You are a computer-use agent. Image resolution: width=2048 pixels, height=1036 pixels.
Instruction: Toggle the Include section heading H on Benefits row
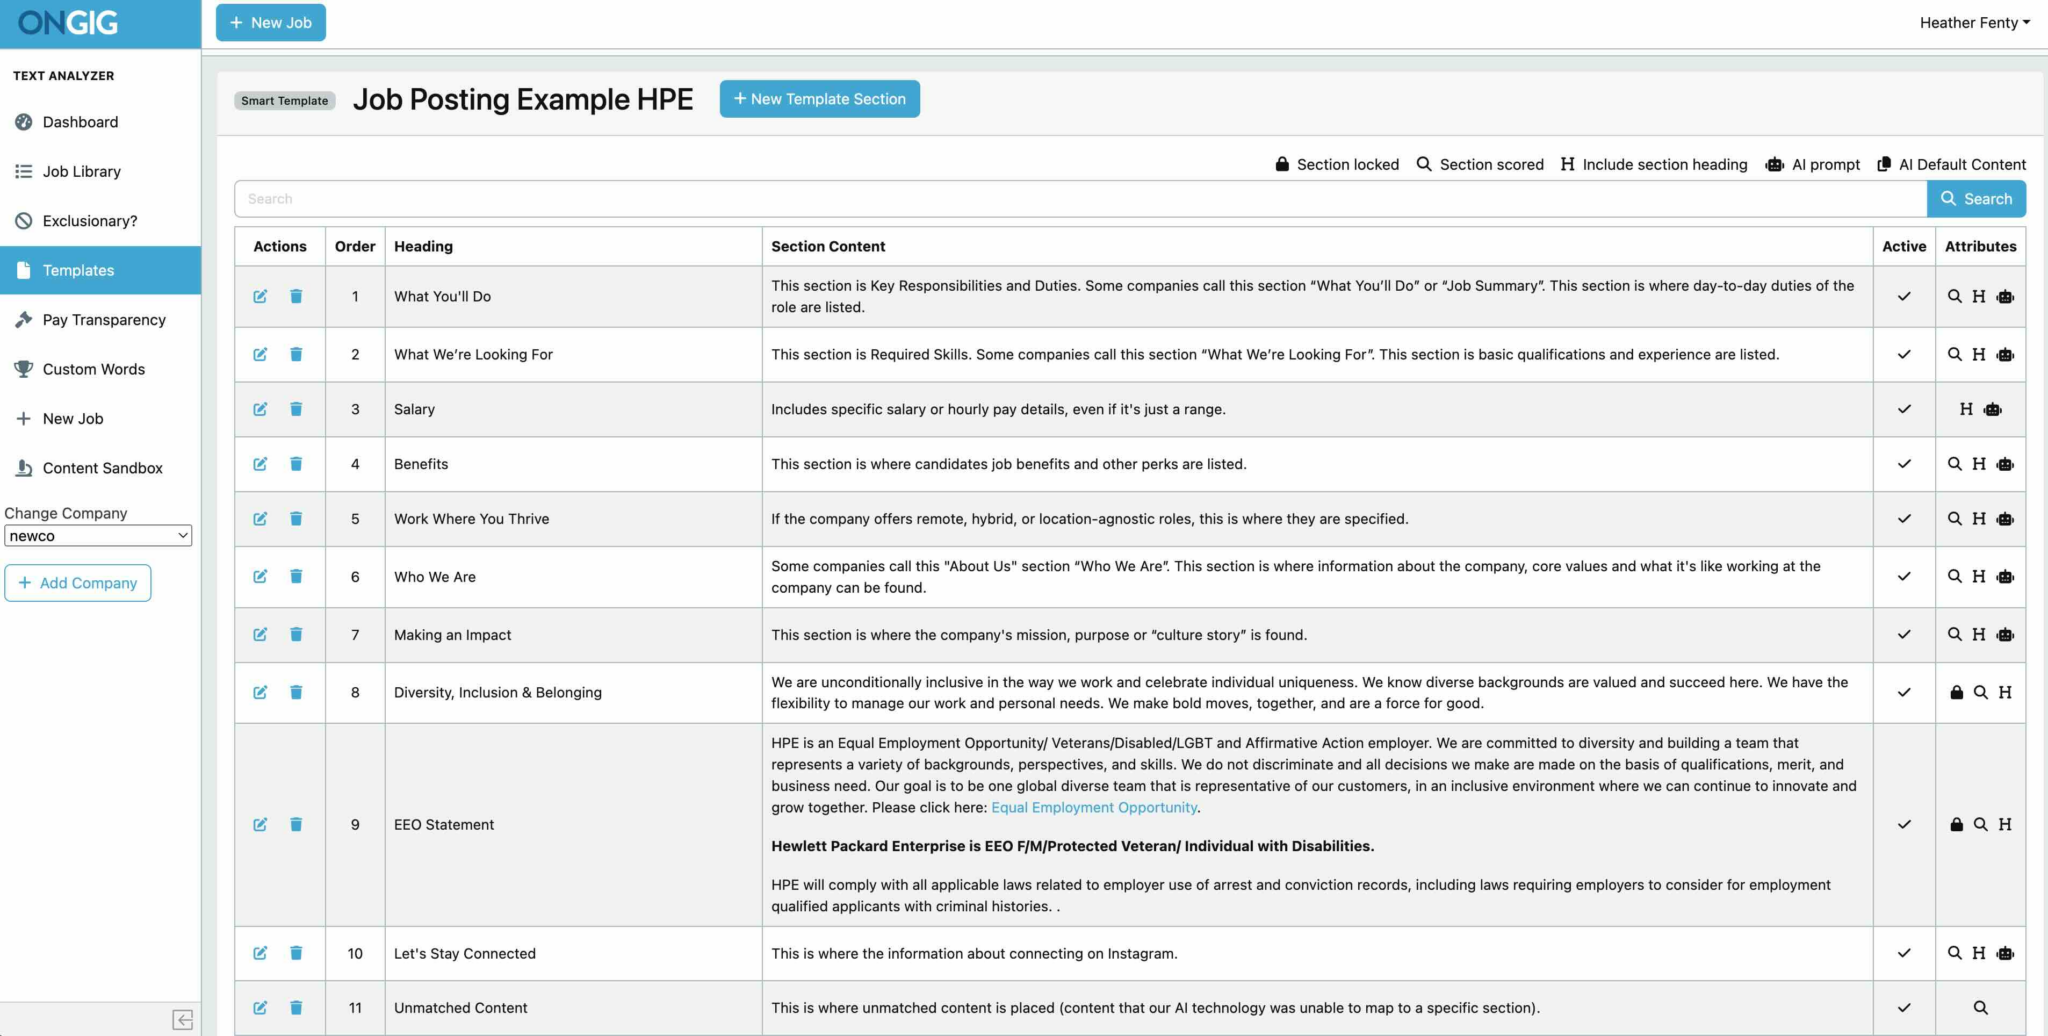[1980, 464]
